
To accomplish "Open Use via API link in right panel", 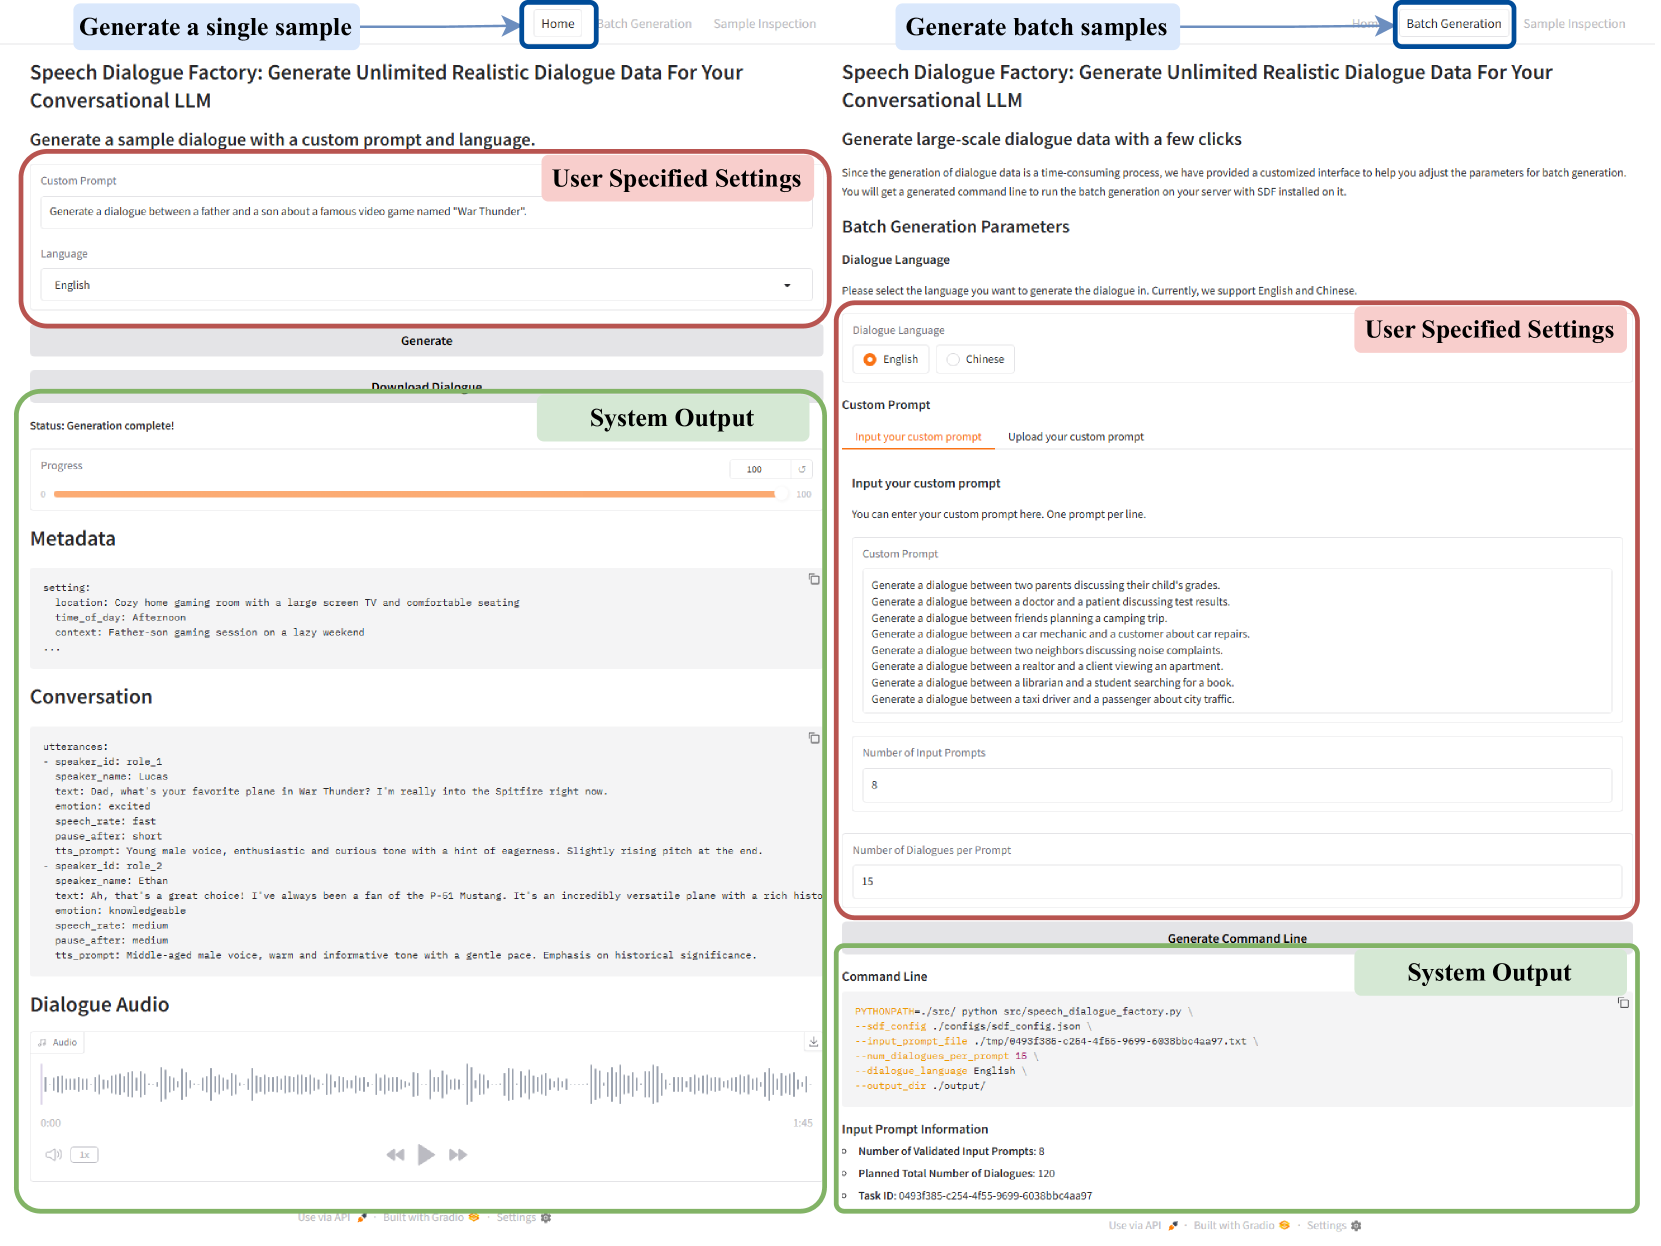I will coord(1143,1226).
